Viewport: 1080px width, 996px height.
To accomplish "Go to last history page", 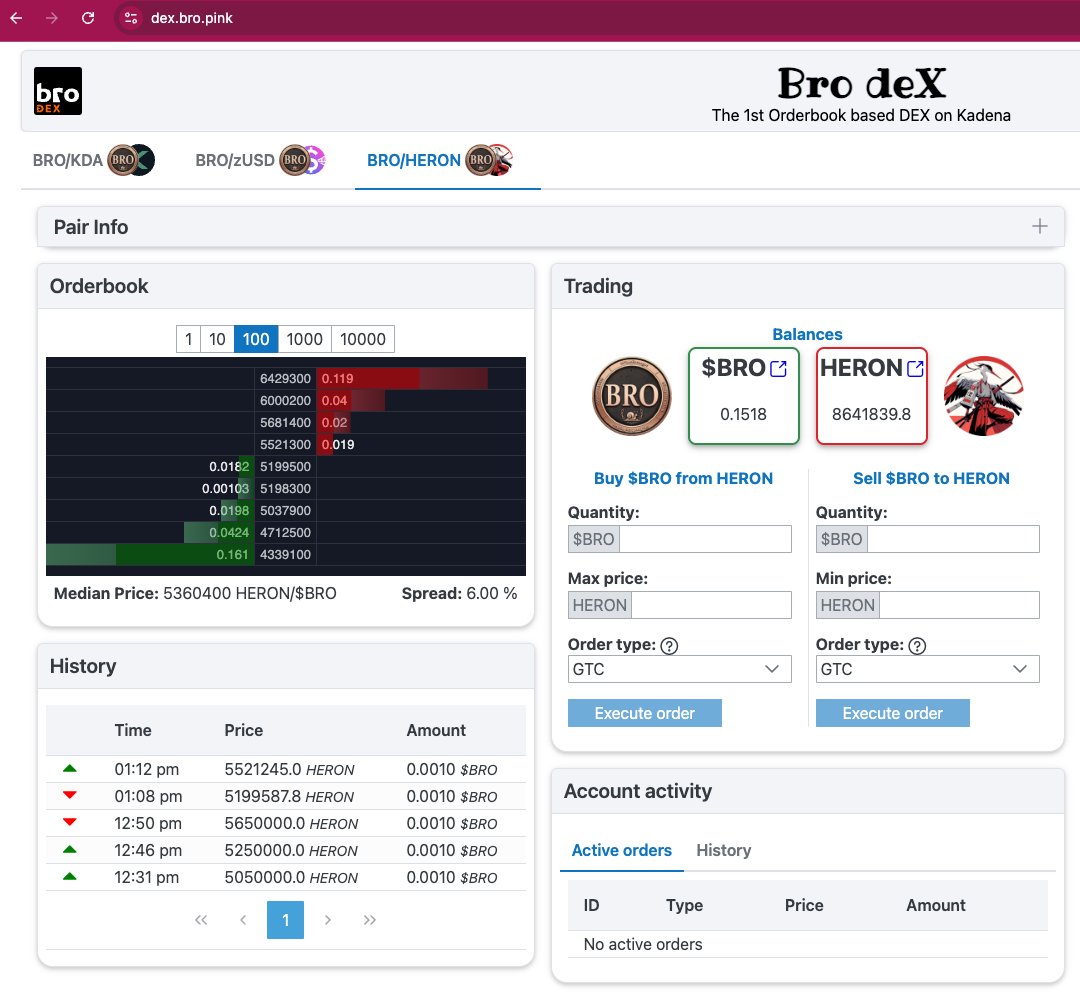I will [x=370, y=920].
